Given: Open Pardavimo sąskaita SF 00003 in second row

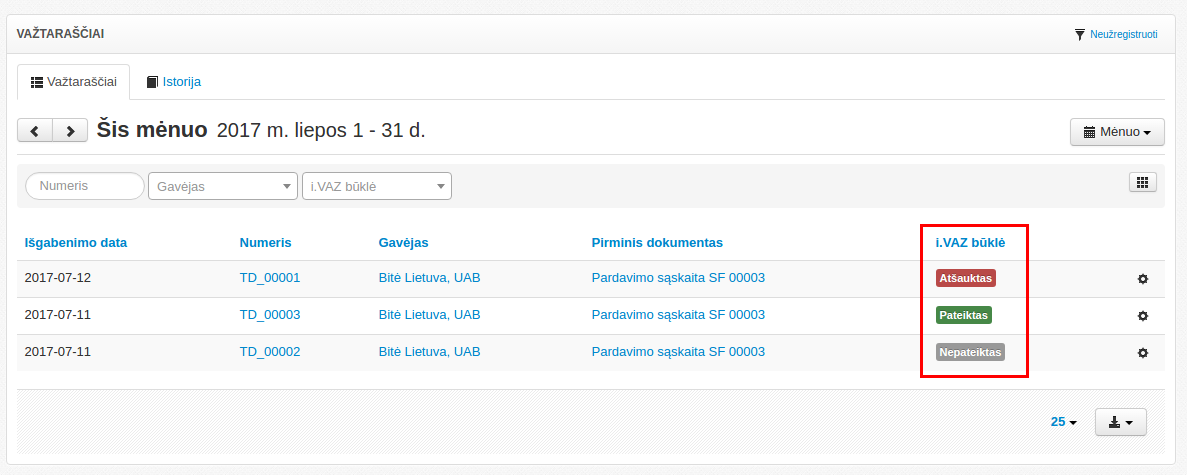Looking at the screenshot, I should (x=678, y=315).
